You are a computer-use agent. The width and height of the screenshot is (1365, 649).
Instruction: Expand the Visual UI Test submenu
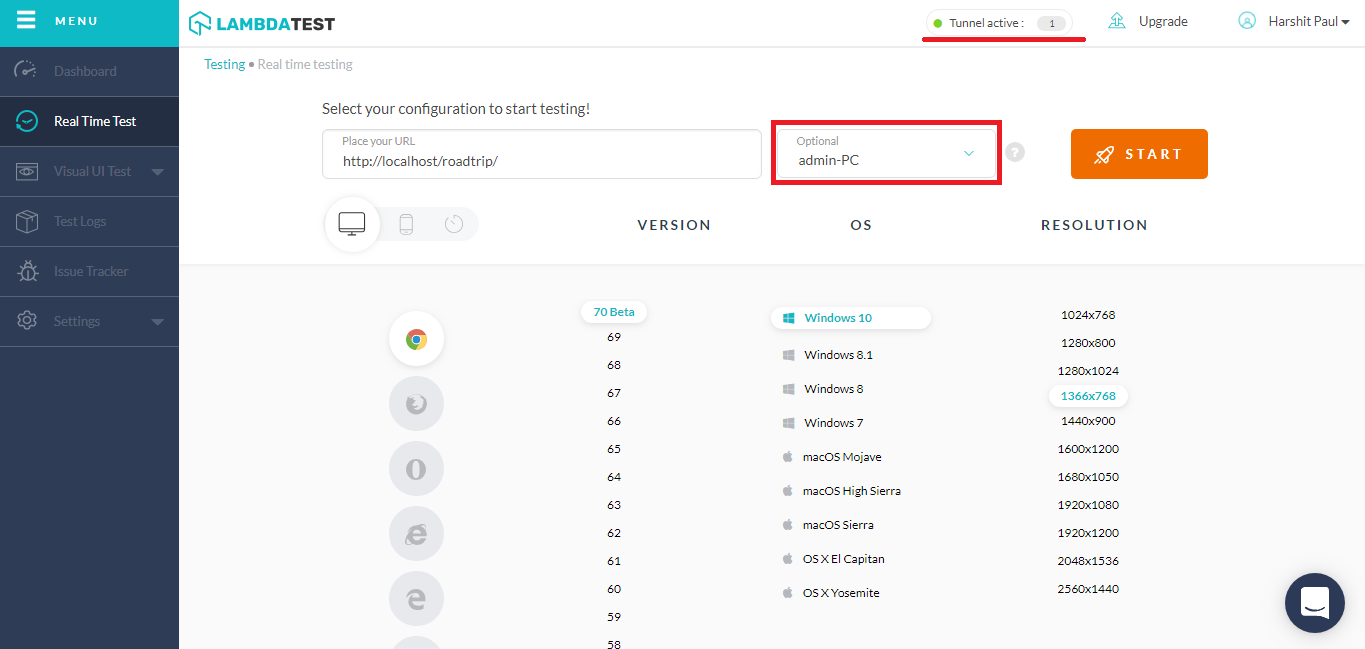[157, 172]
